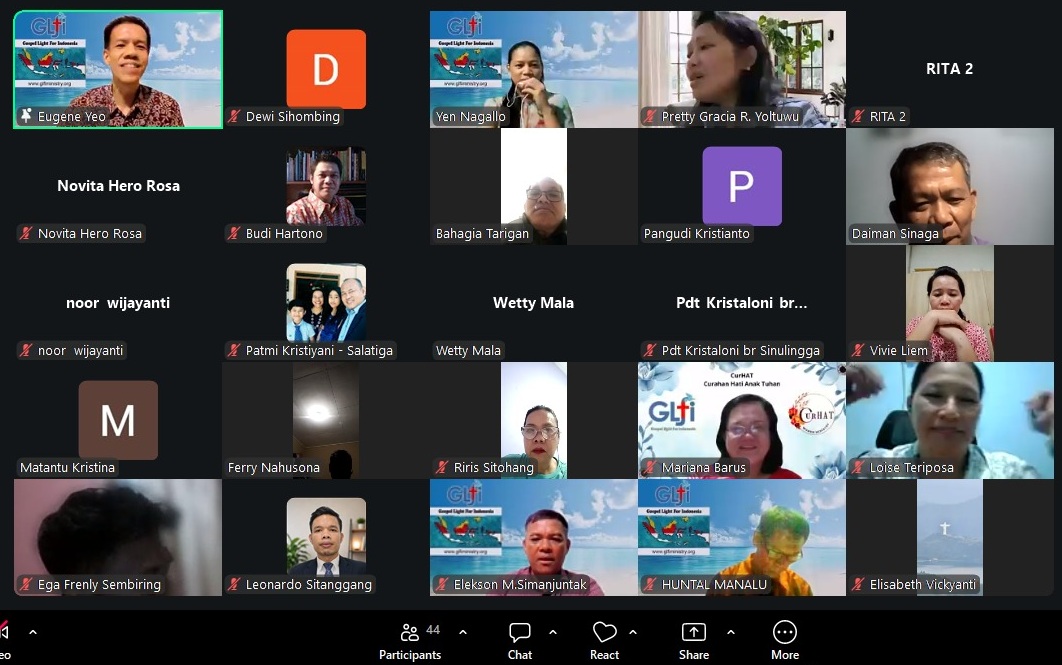Viewport: 1062px width, 665px height.
Task: Click the brown M avatar of Matantu Kristina
Action: coord(118,420)
